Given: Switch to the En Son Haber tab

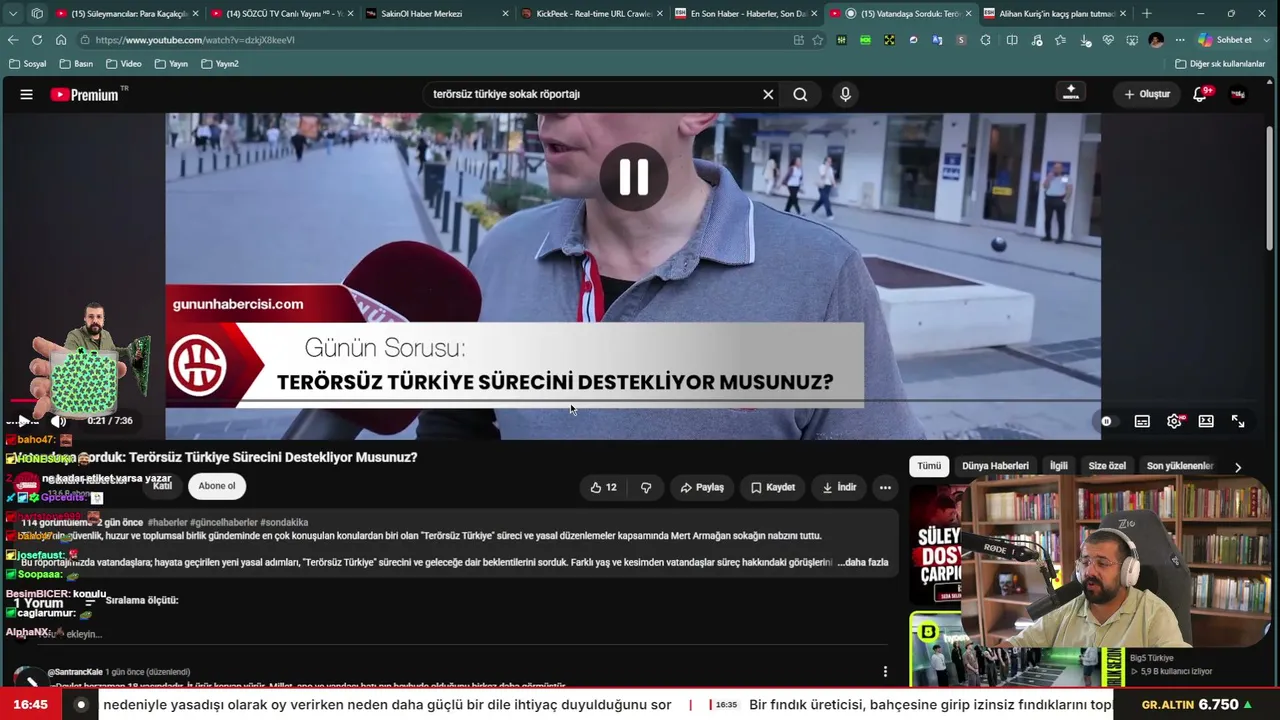Looking at the screenshot, I should point(745,14).
